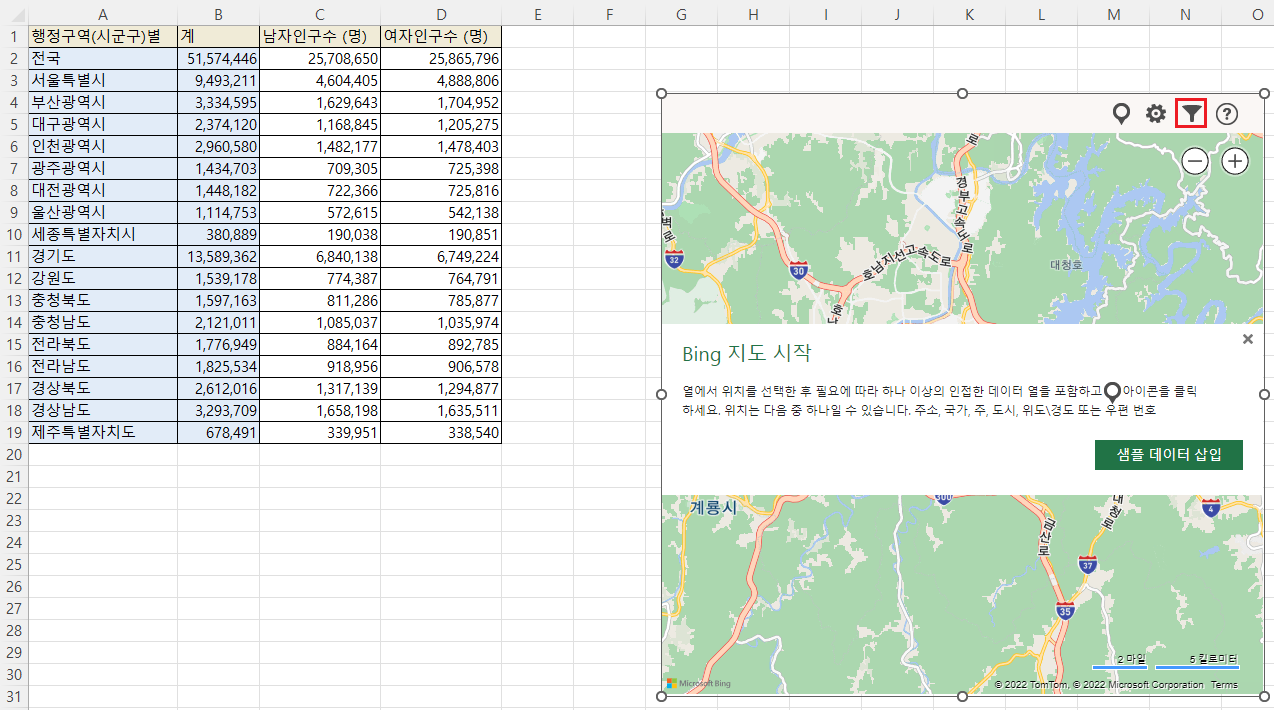Select cell 대구광역시
The height and width of the screenshot is (710, 1274).
[103, 125]
